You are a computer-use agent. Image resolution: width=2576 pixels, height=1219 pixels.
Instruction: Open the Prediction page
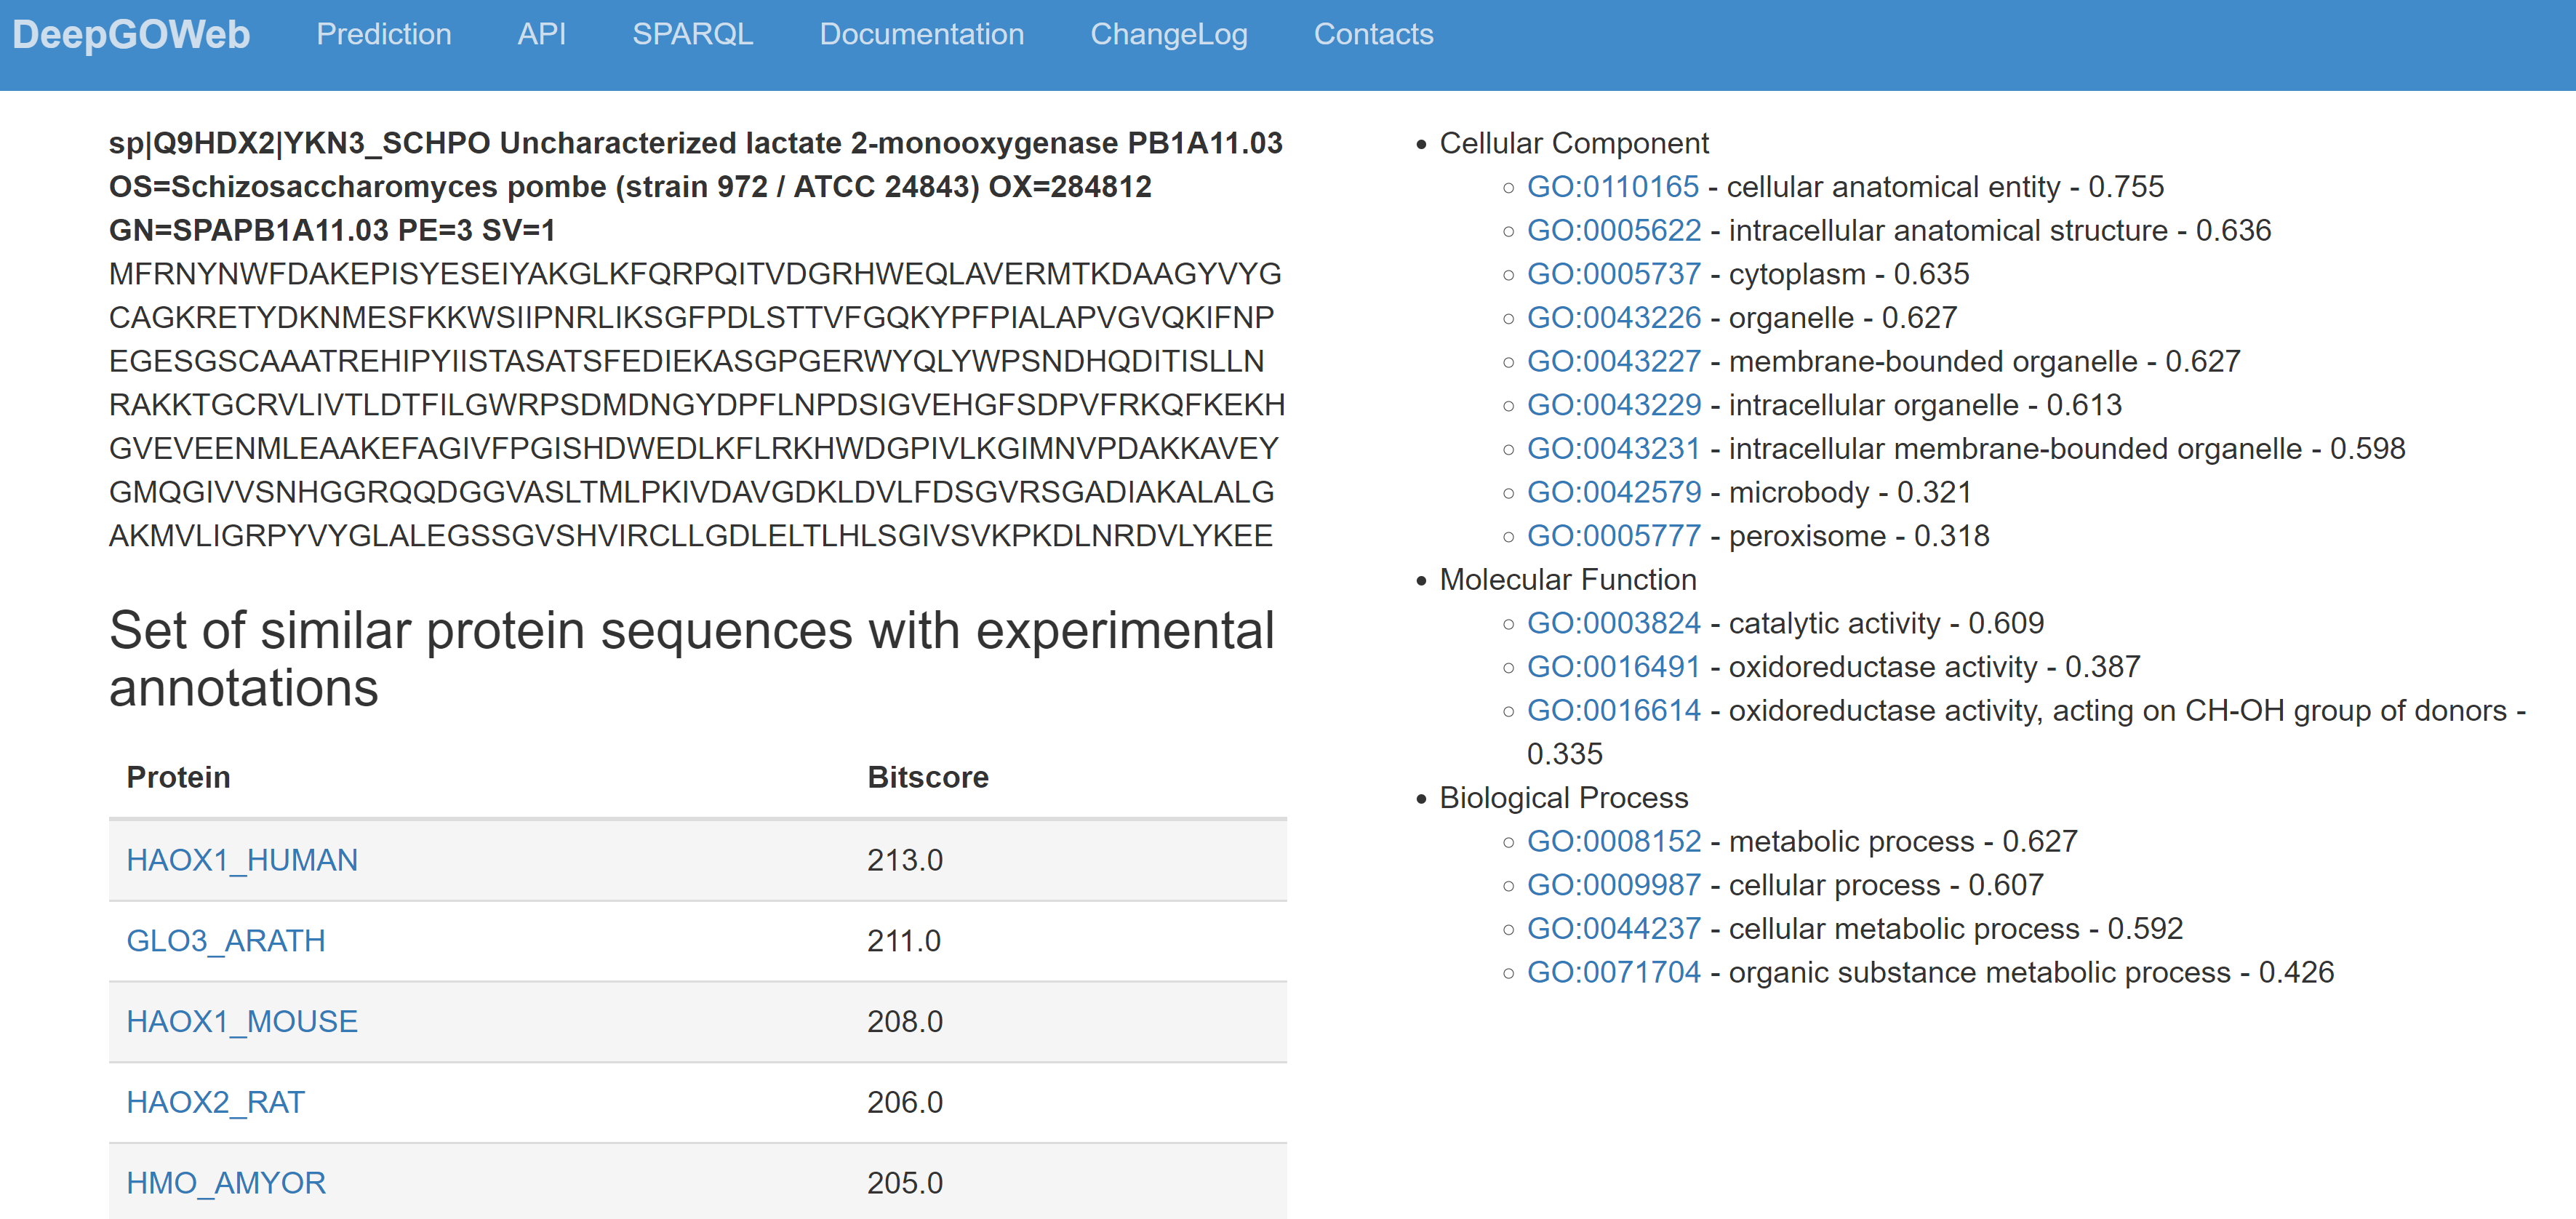pyautogui.click(x=384, y=34)
